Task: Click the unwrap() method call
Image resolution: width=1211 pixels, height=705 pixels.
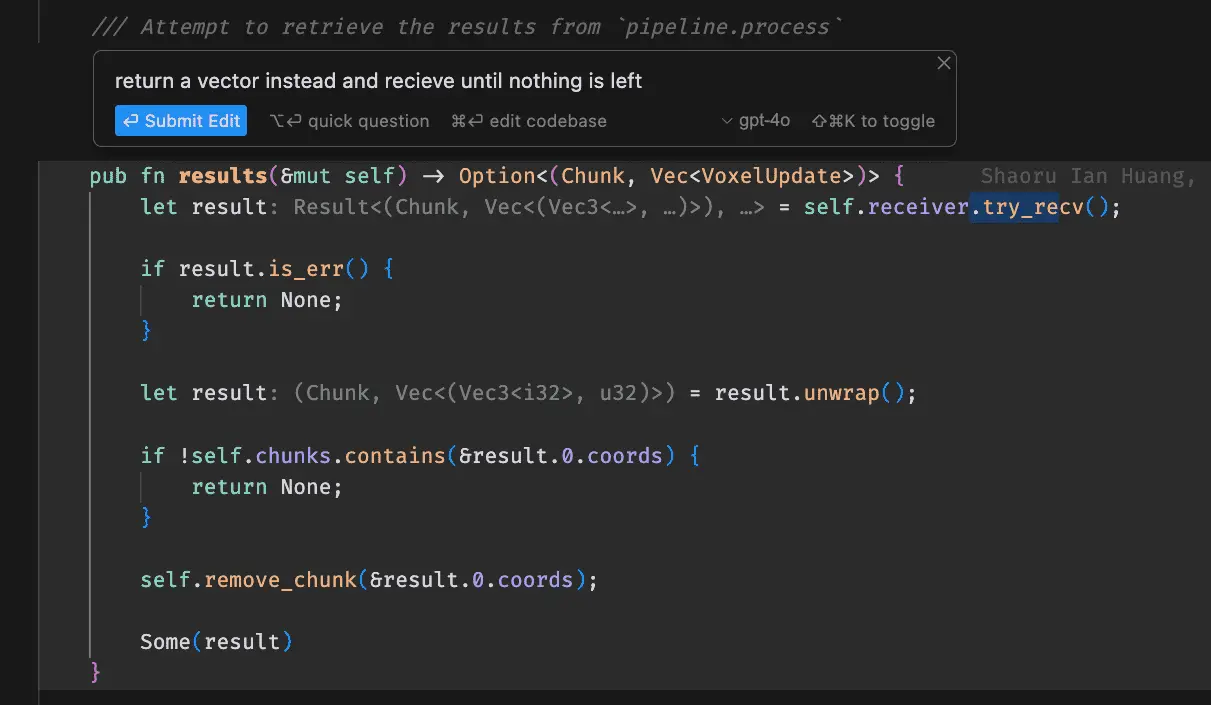Action: tap(854, 393)
